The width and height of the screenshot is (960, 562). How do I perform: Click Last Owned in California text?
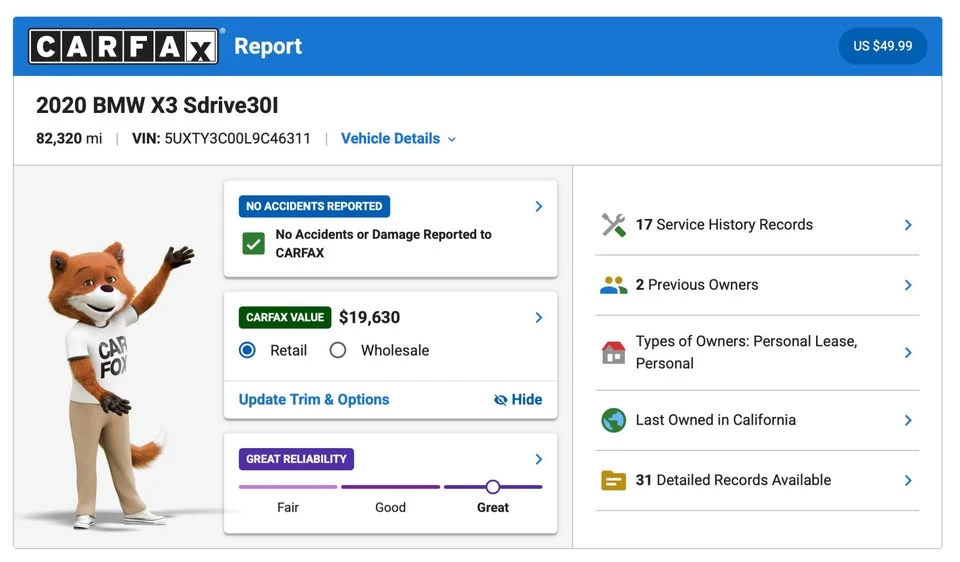pos(716,420)
